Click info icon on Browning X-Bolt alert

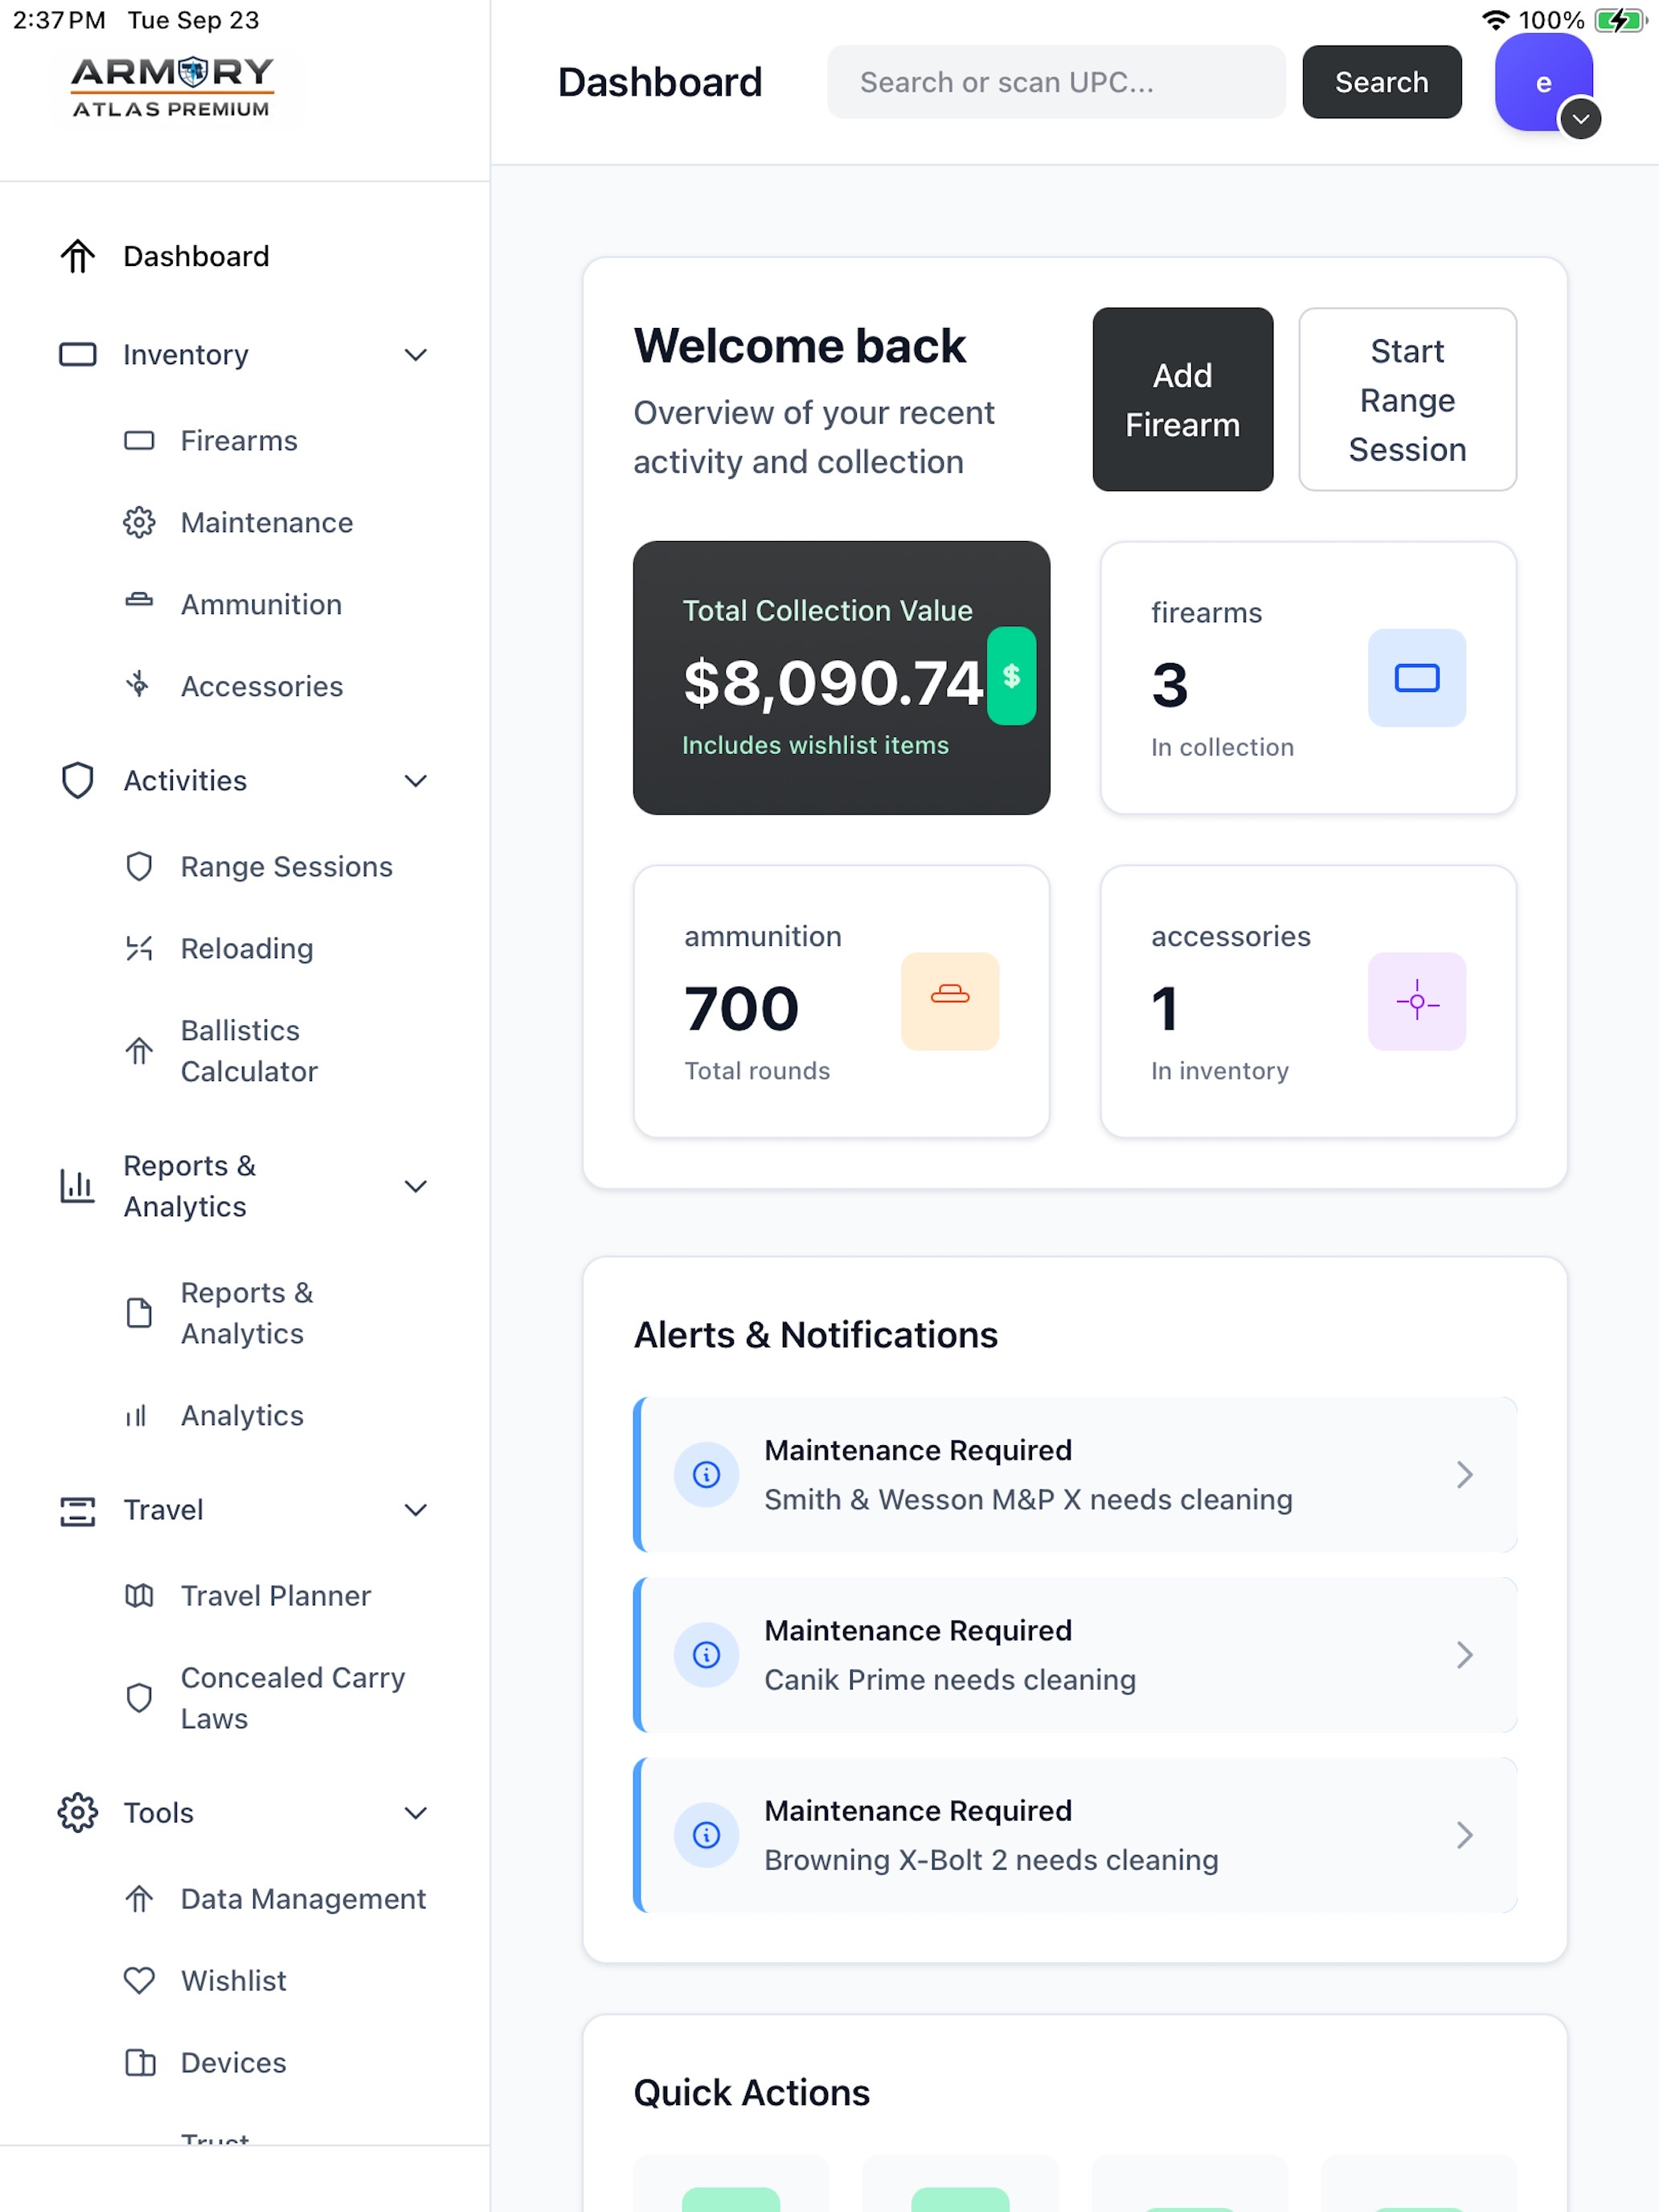(x=707, y=1835)
